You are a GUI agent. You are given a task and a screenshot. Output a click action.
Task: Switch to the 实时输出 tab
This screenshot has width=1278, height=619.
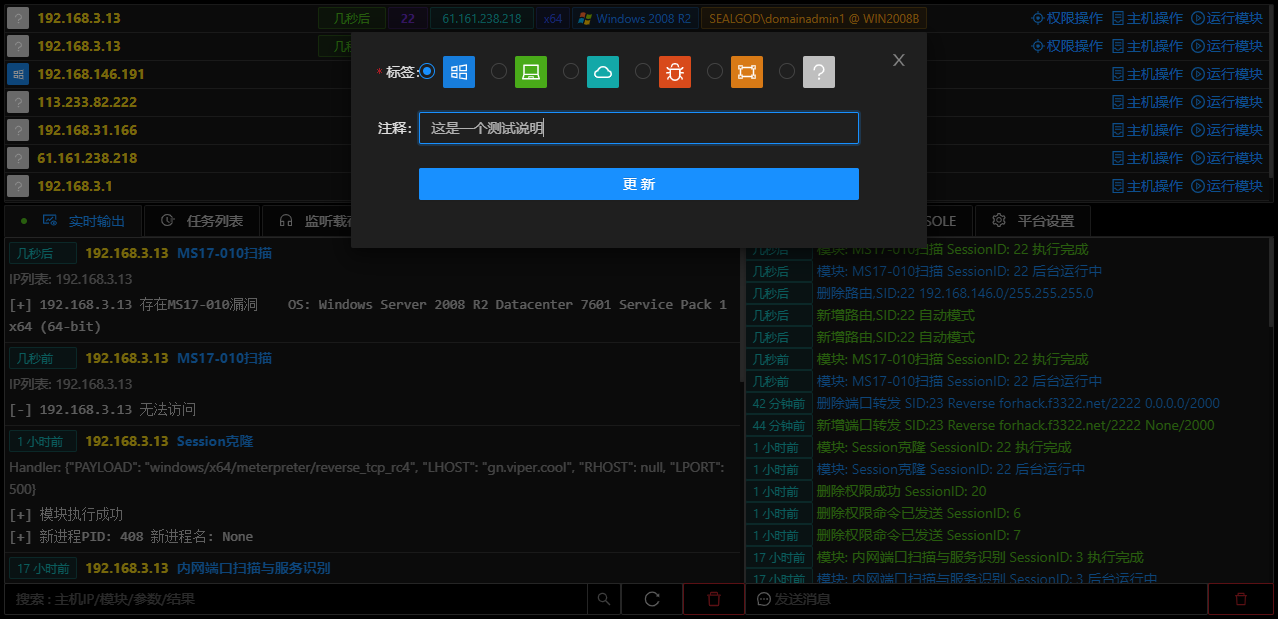coord(74,221)
